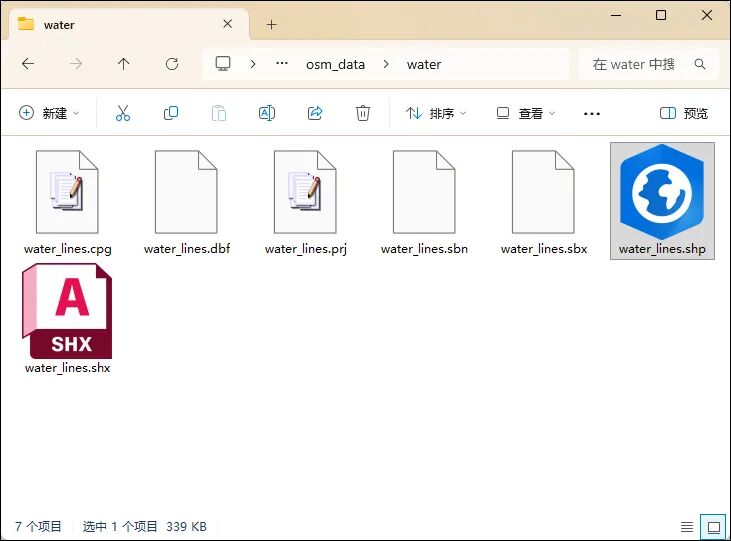Open the 新建 (New) dropdown
This screenshot has width=731, height=541.
(x=49, y=113)
